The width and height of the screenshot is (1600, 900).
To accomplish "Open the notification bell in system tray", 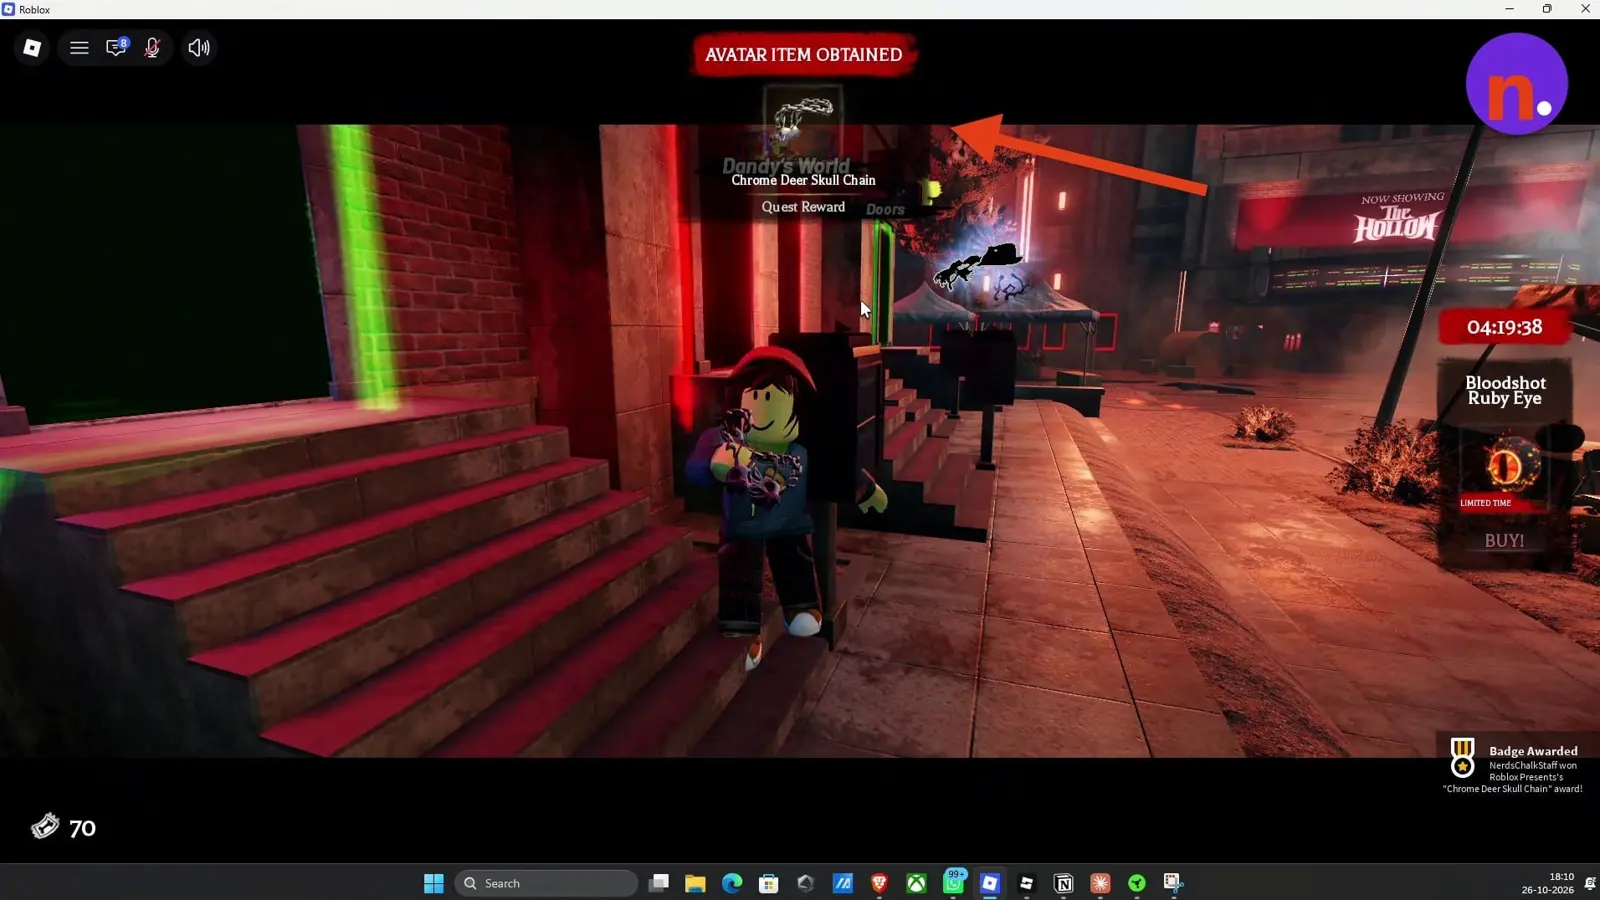I will click(1589, 883).
